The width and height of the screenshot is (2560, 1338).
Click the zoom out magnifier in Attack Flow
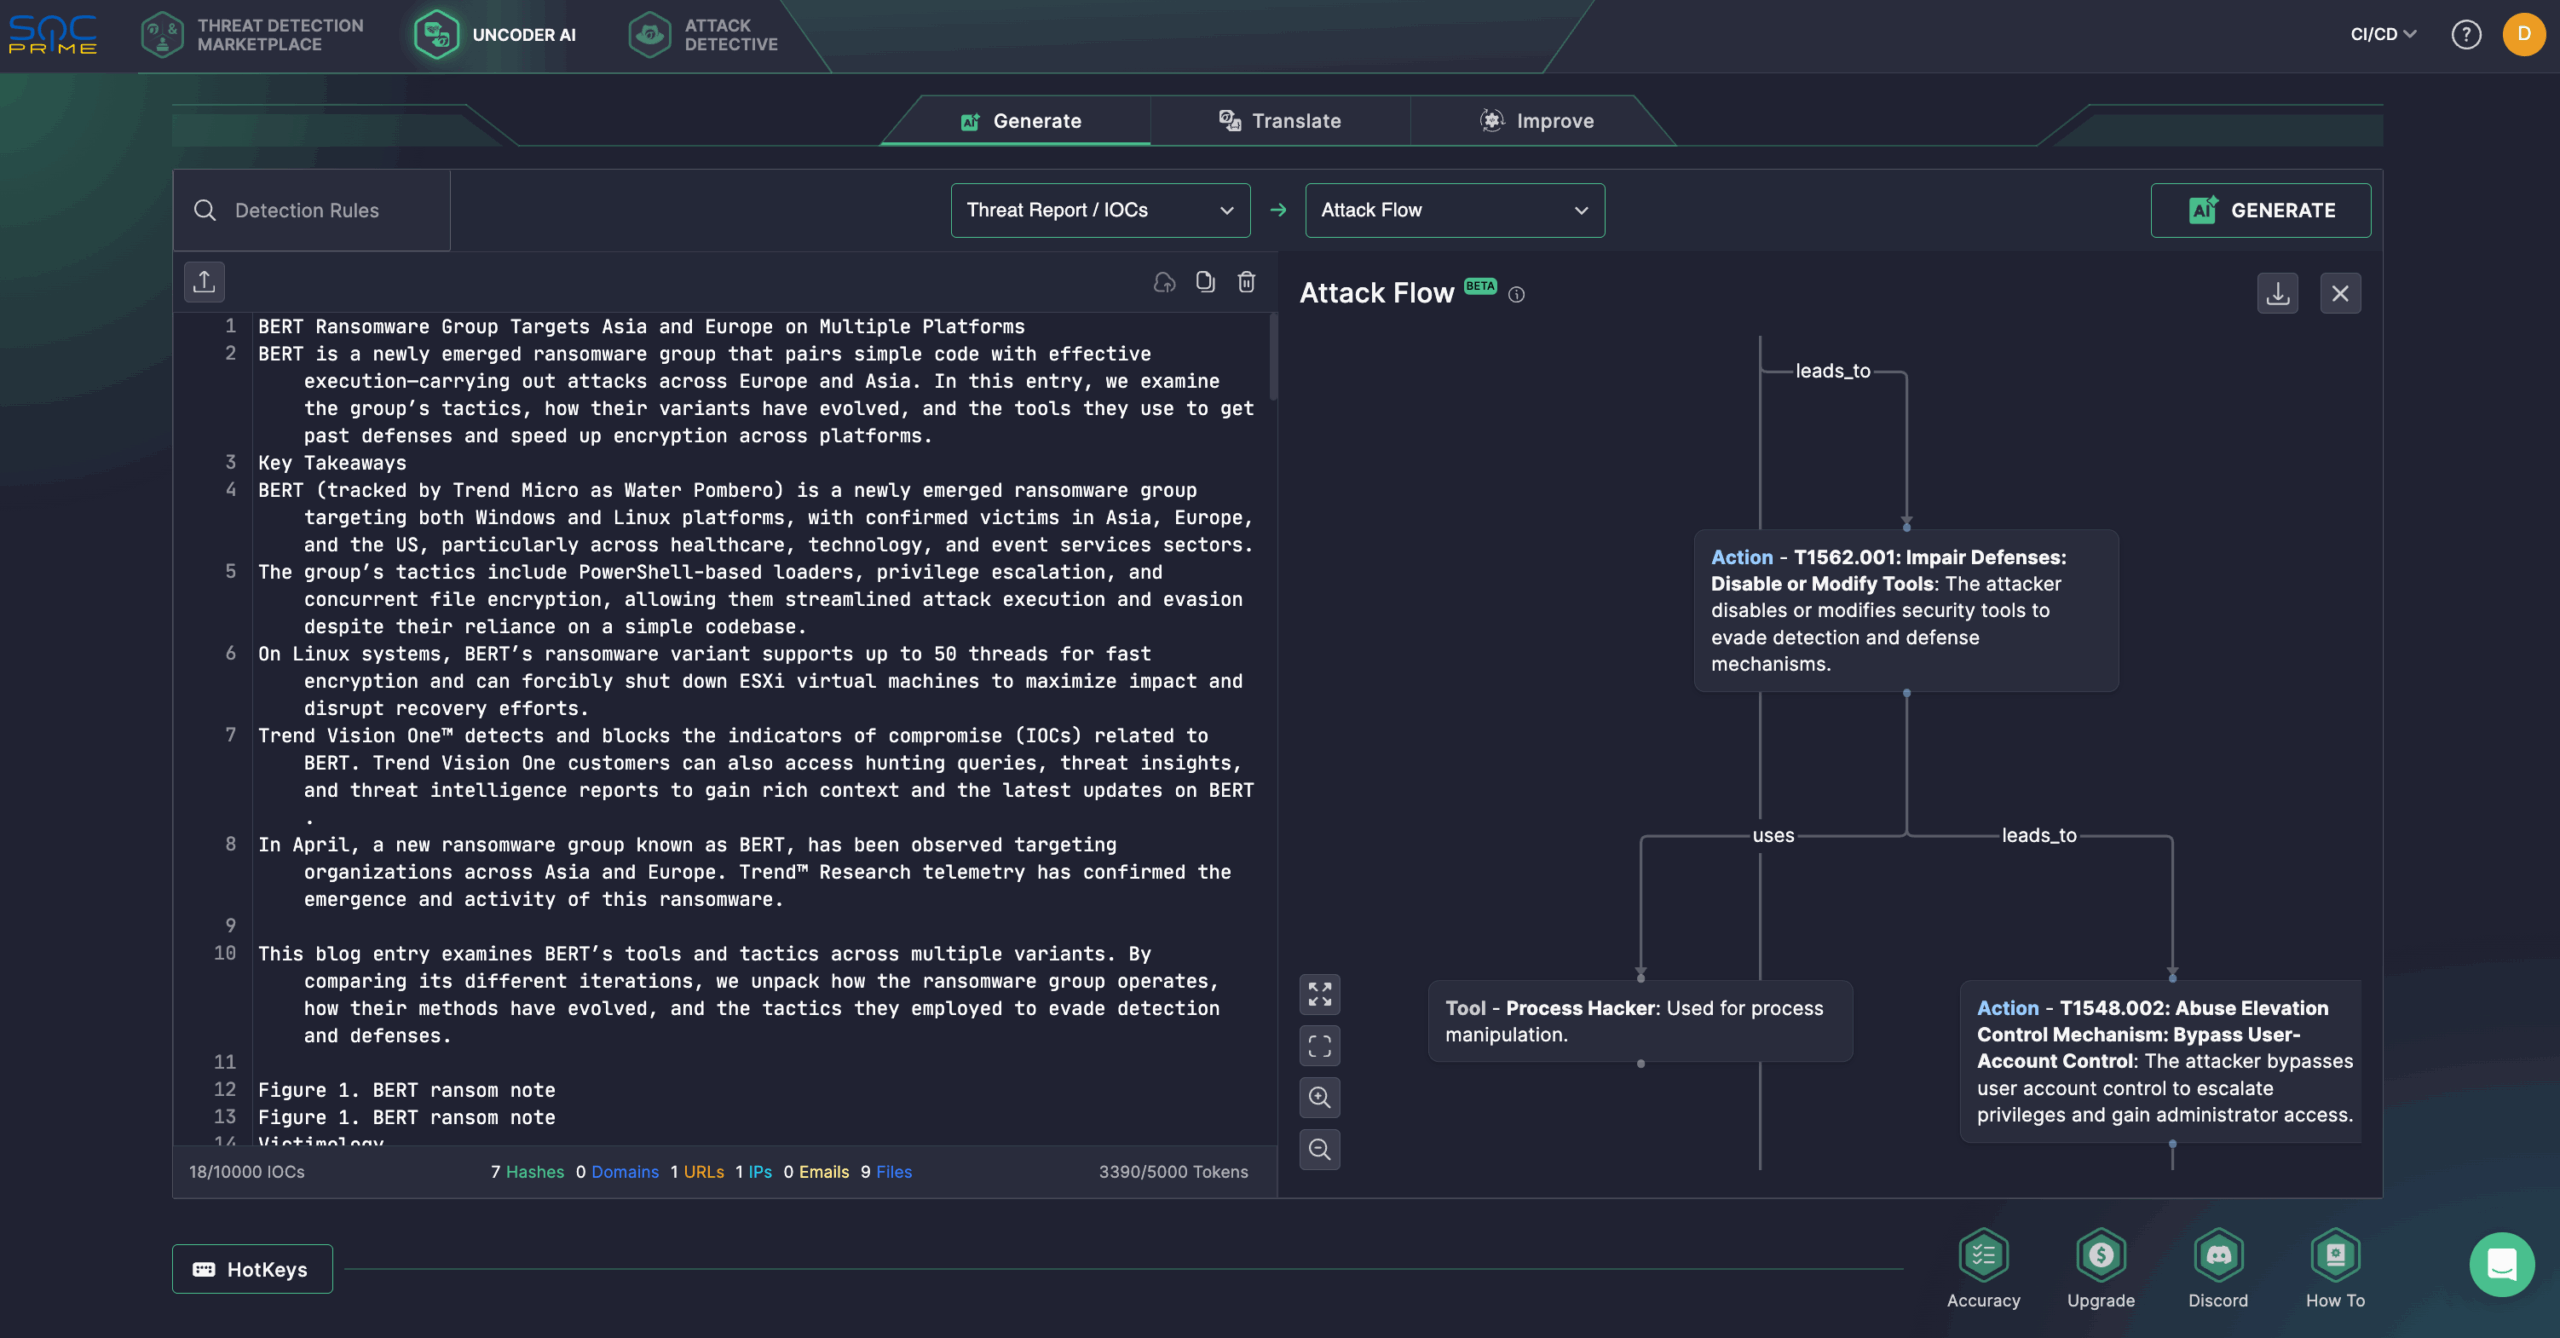tap(1319, 1150)
